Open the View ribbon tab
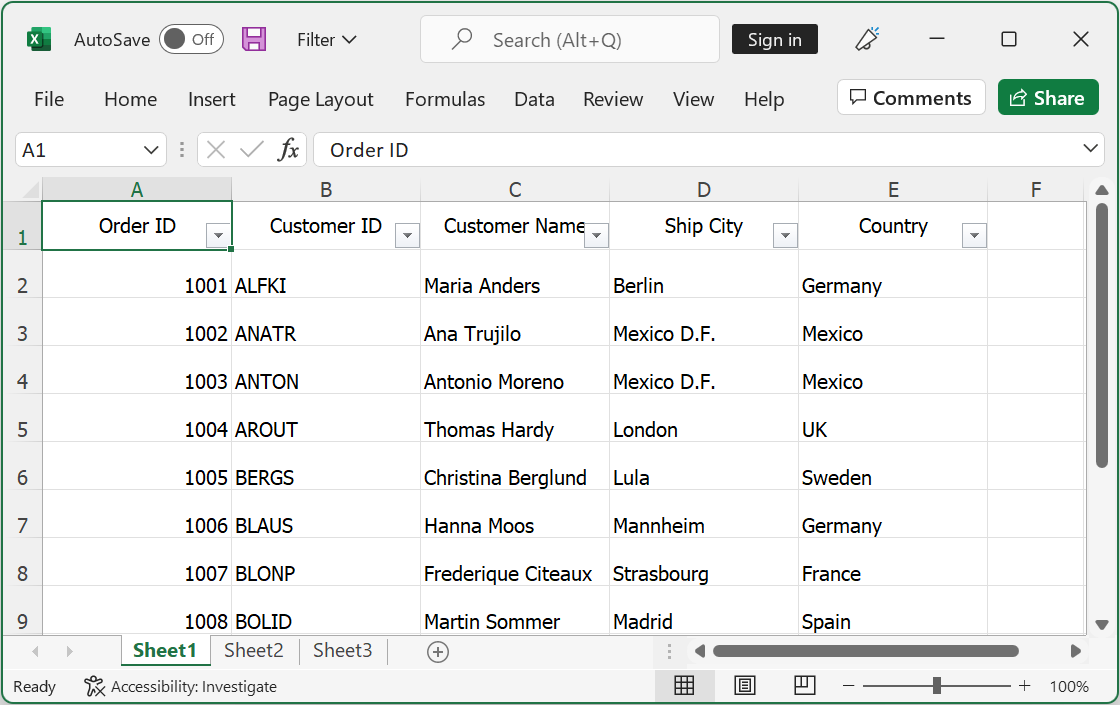This screenshot has width=1120, height=705. [x=693, y=99]
